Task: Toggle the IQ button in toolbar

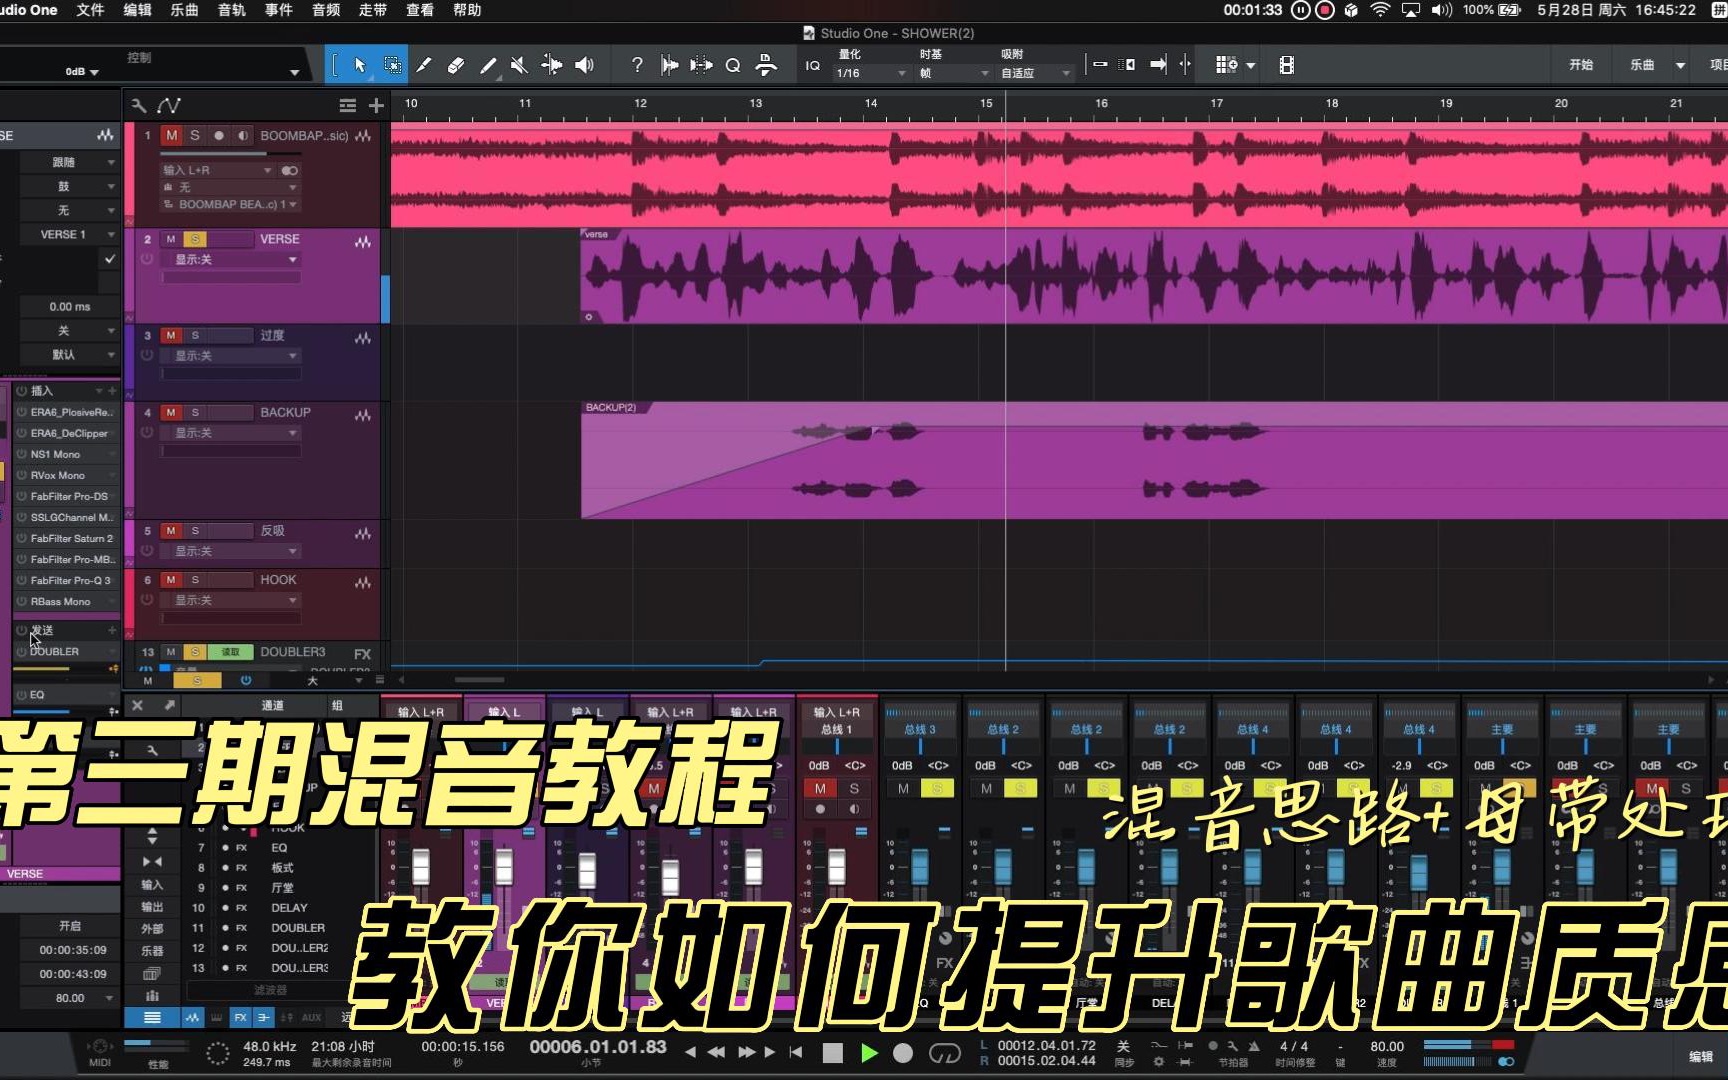Action: (813, 65)
